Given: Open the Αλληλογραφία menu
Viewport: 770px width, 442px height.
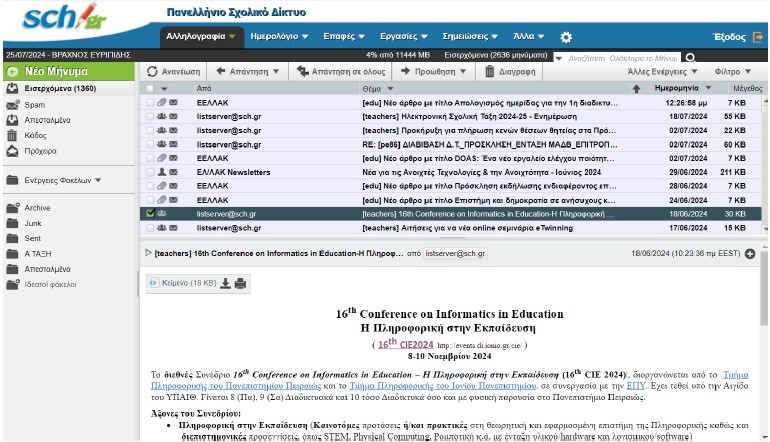Looking at the screenshot, I should click(x=201, y=36).
